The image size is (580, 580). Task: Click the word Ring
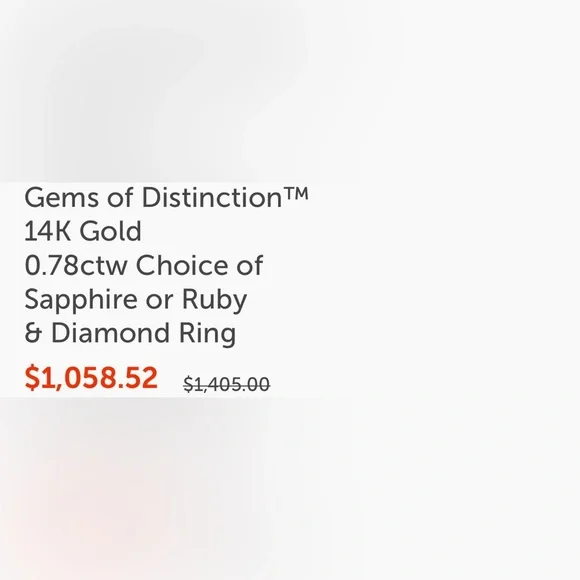pyautogui.click(x=208, y=334)
